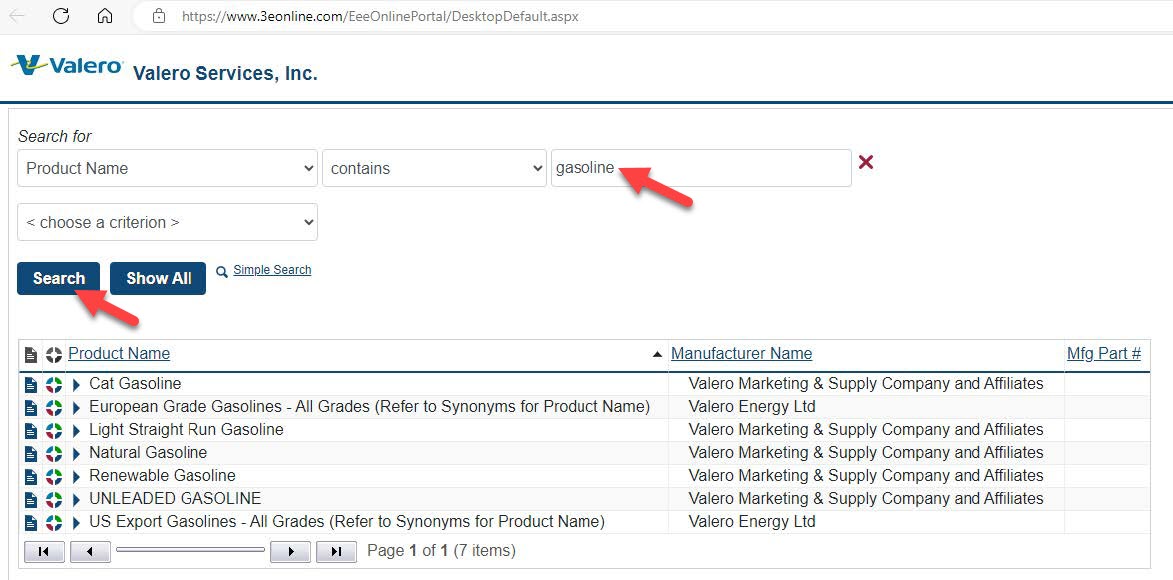Image resolution: width=1173 pixels, height=580 pixels.
Task: Switch to Simple Search link
Action: [x=272, y=270]
